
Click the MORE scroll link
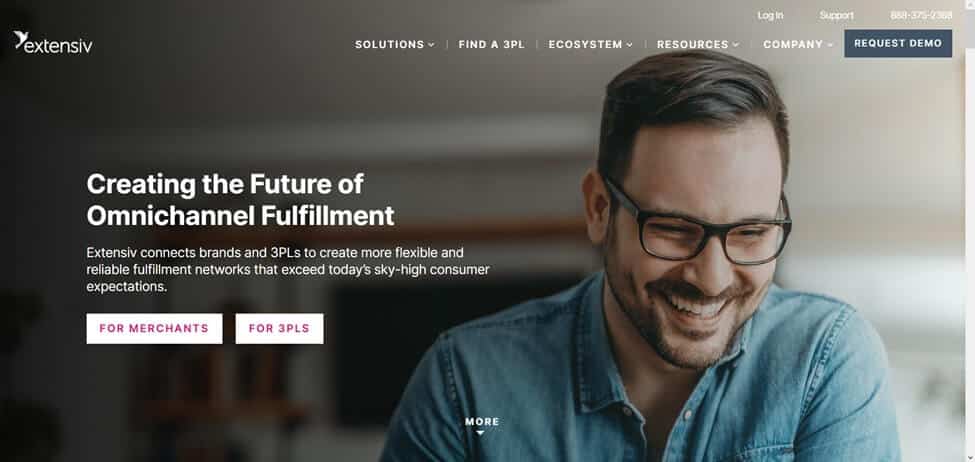(x=482, y=422)
